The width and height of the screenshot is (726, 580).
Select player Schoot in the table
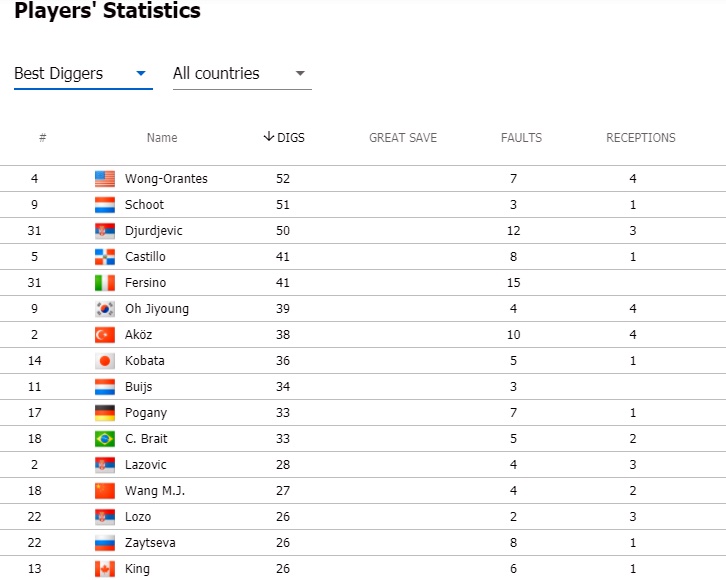click(x=144, y=205)
